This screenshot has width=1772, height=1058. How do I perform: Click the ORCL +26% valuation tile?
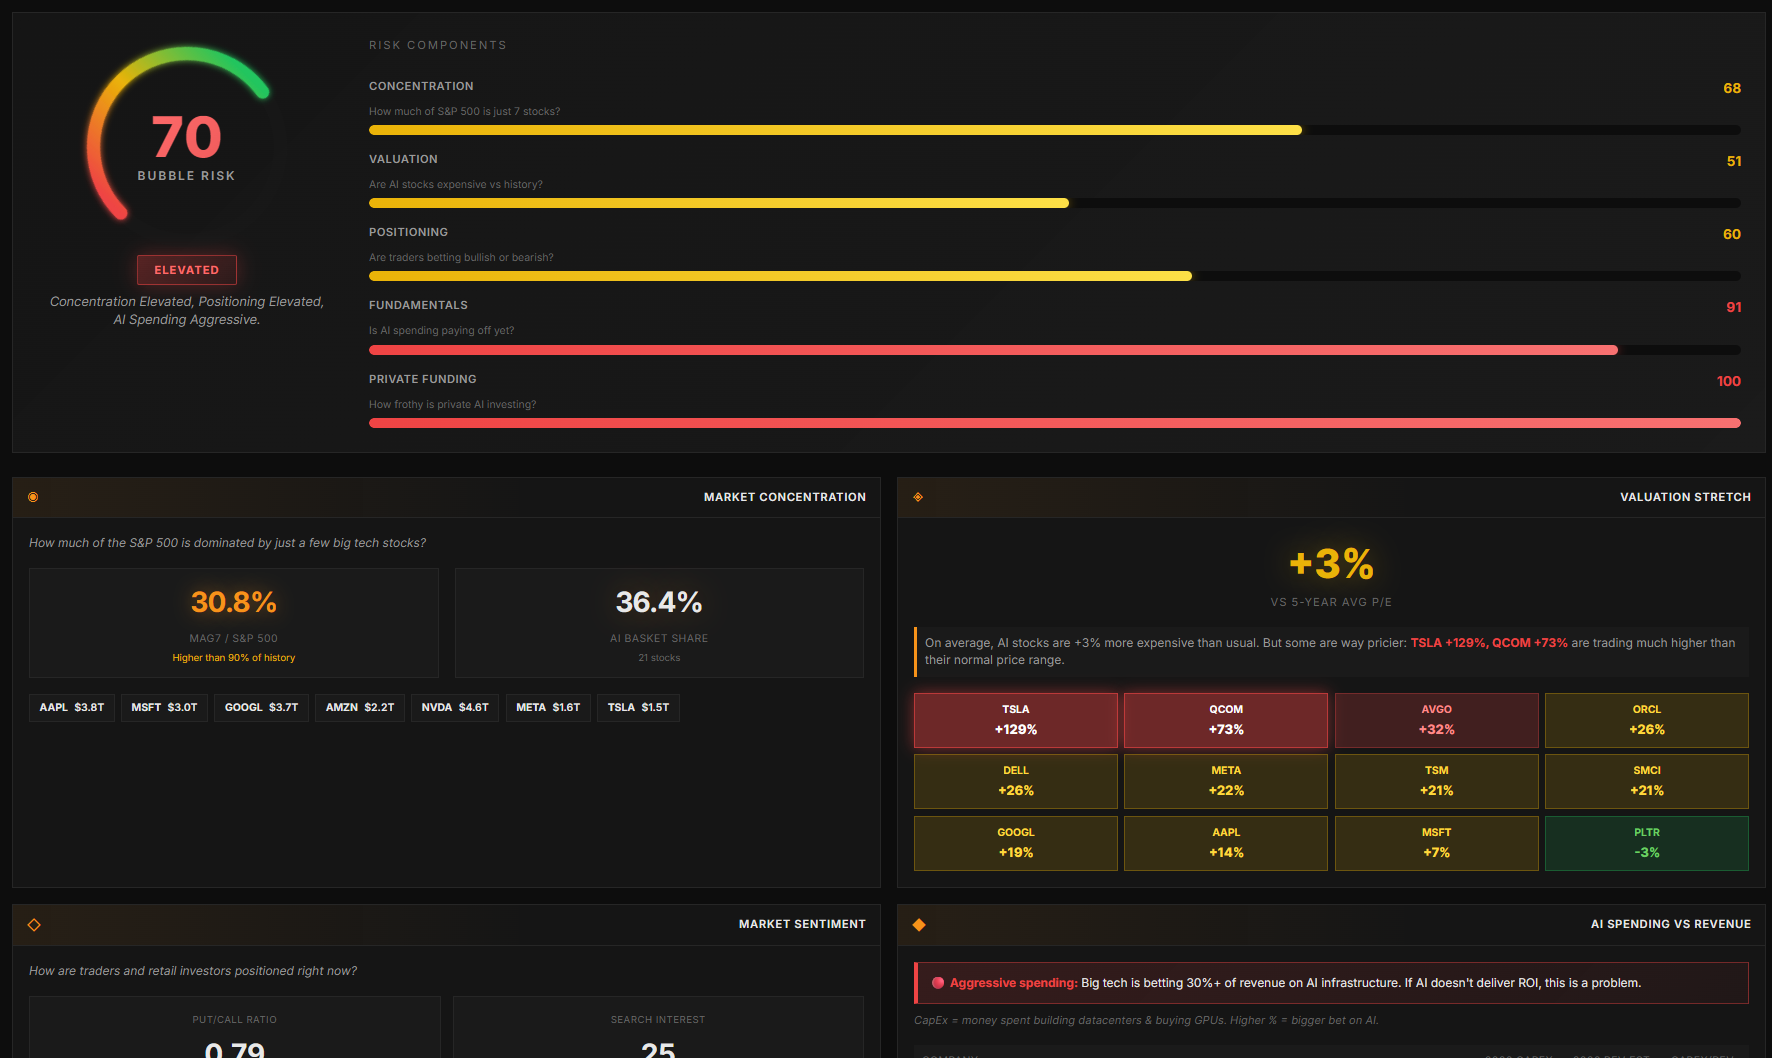tap(1646, 720)
